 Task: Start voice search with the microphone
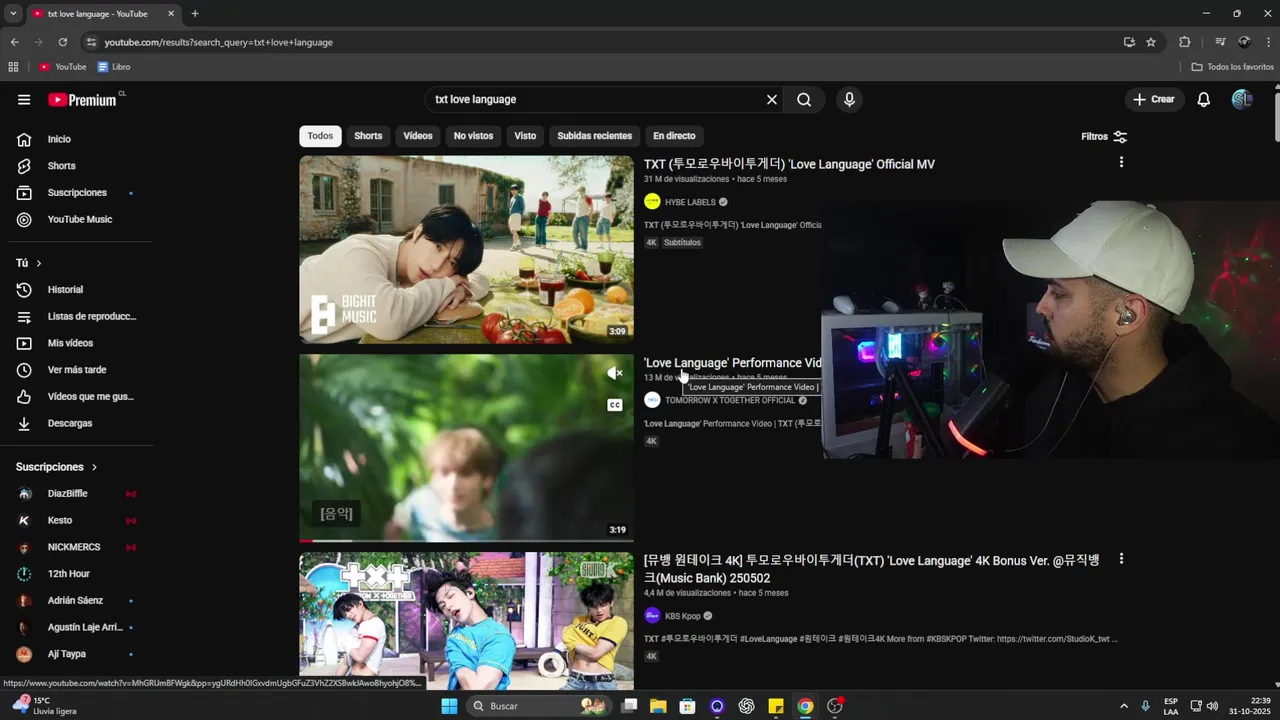[x=849, y=100]
